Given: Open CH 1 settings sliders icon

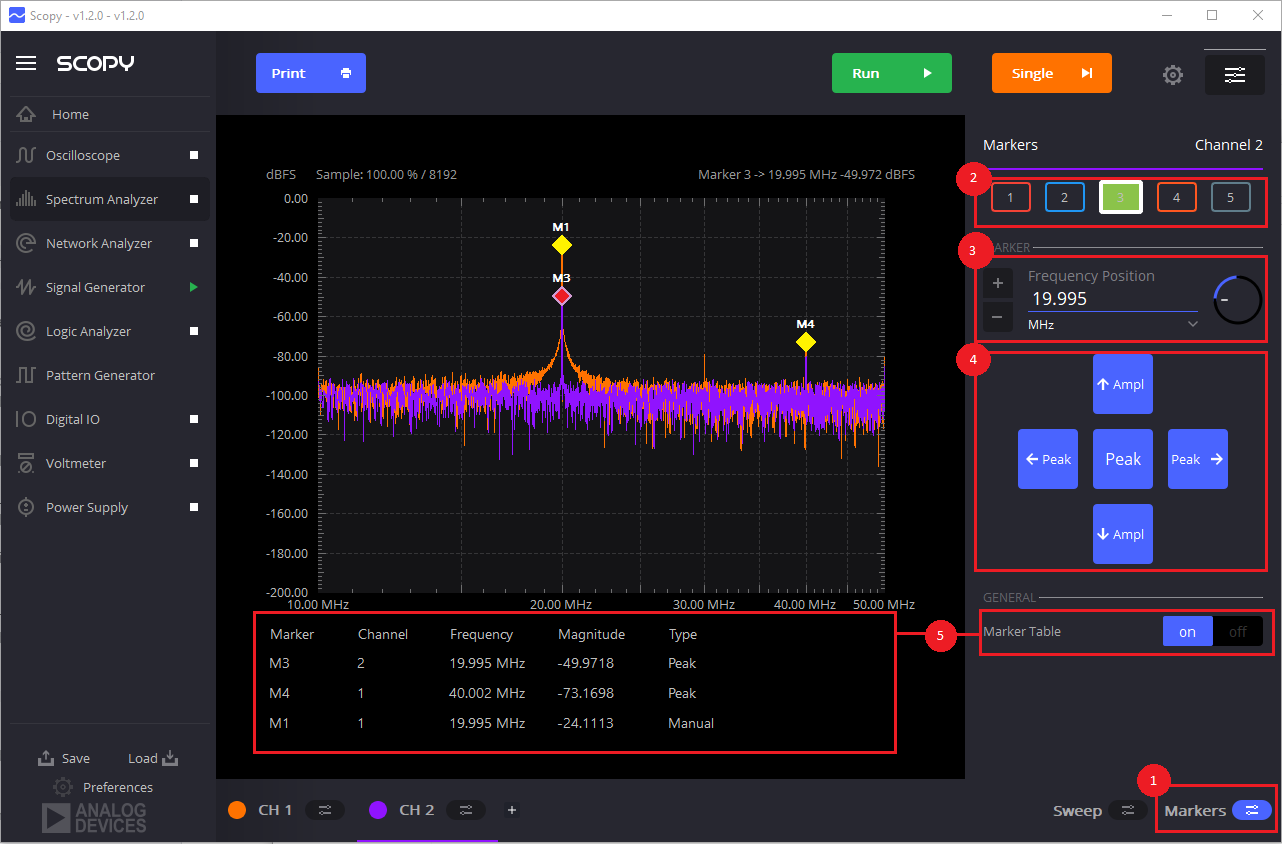Looking at the screenshot, I should 325,810.
